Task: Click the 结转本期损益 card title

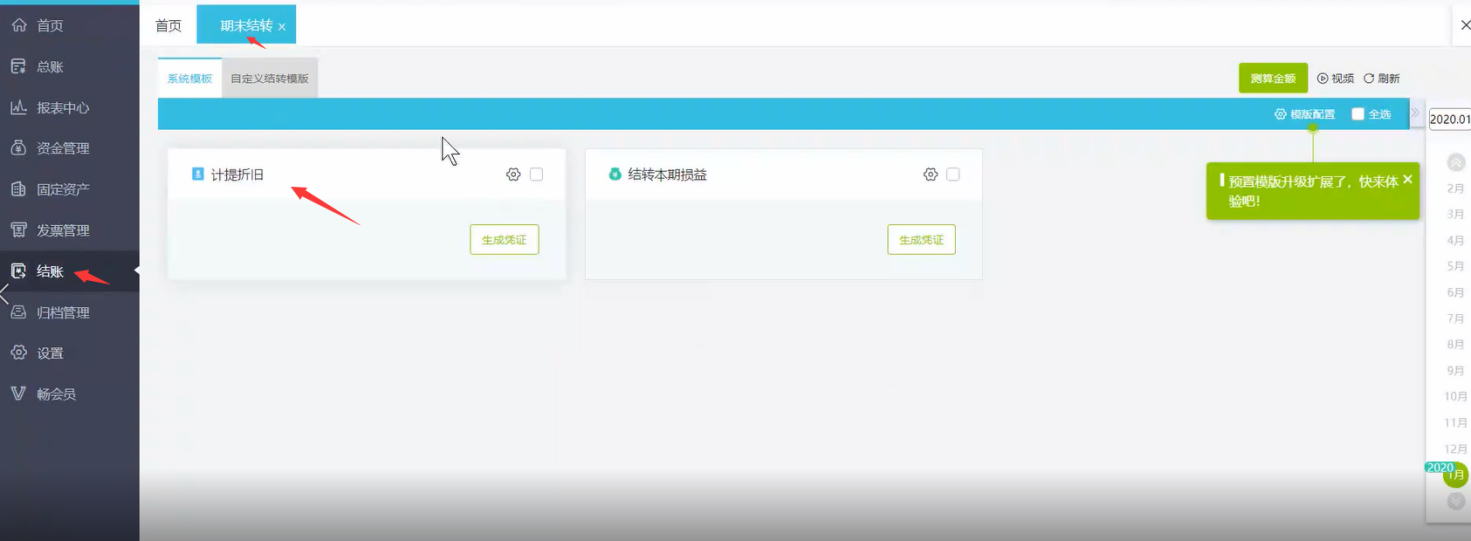Action: (x=667, y=174)
